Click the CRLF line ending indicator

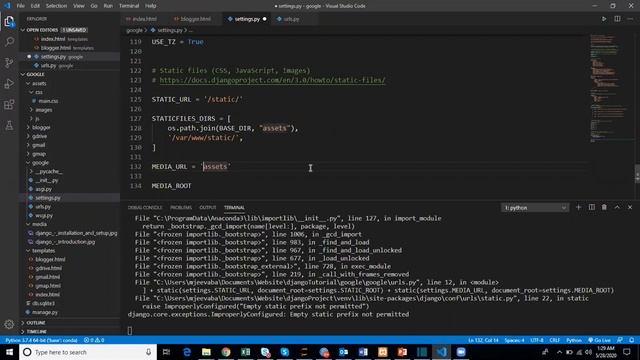pyautogui.click(x=554, y=340)
